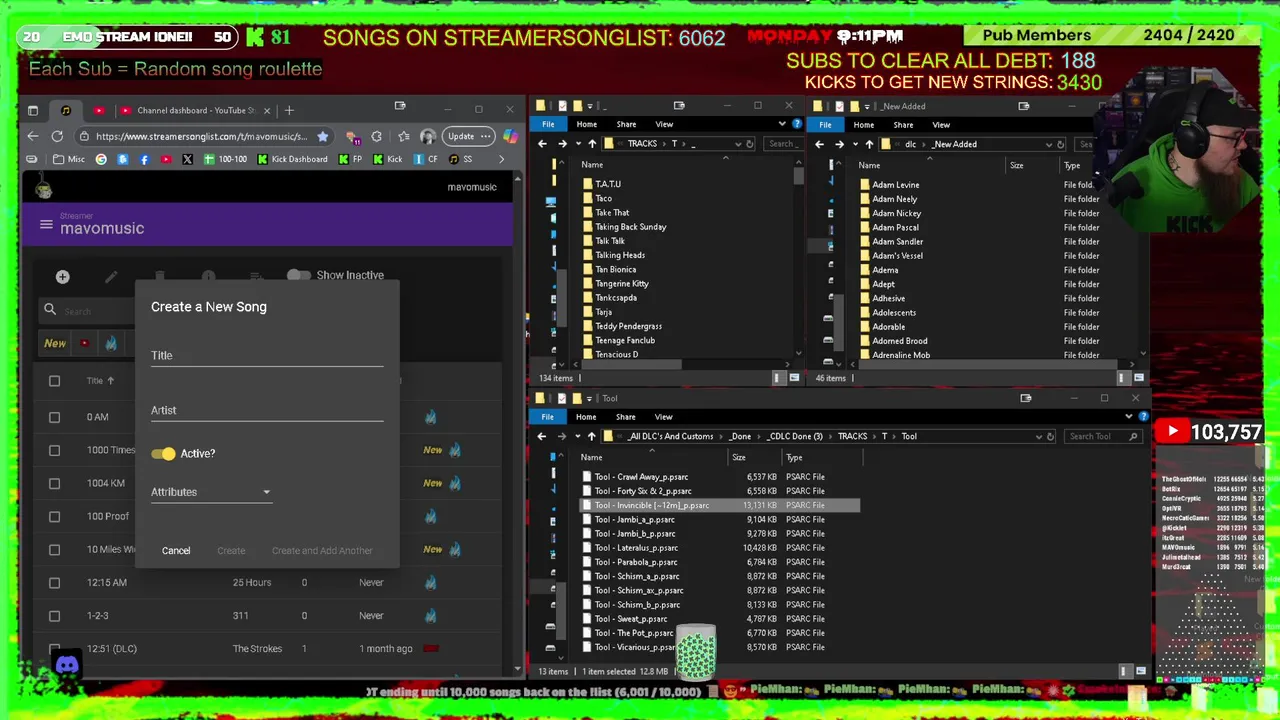Check the box for 12:15 AM row
1280x720 pixels.
coord(54,582)
